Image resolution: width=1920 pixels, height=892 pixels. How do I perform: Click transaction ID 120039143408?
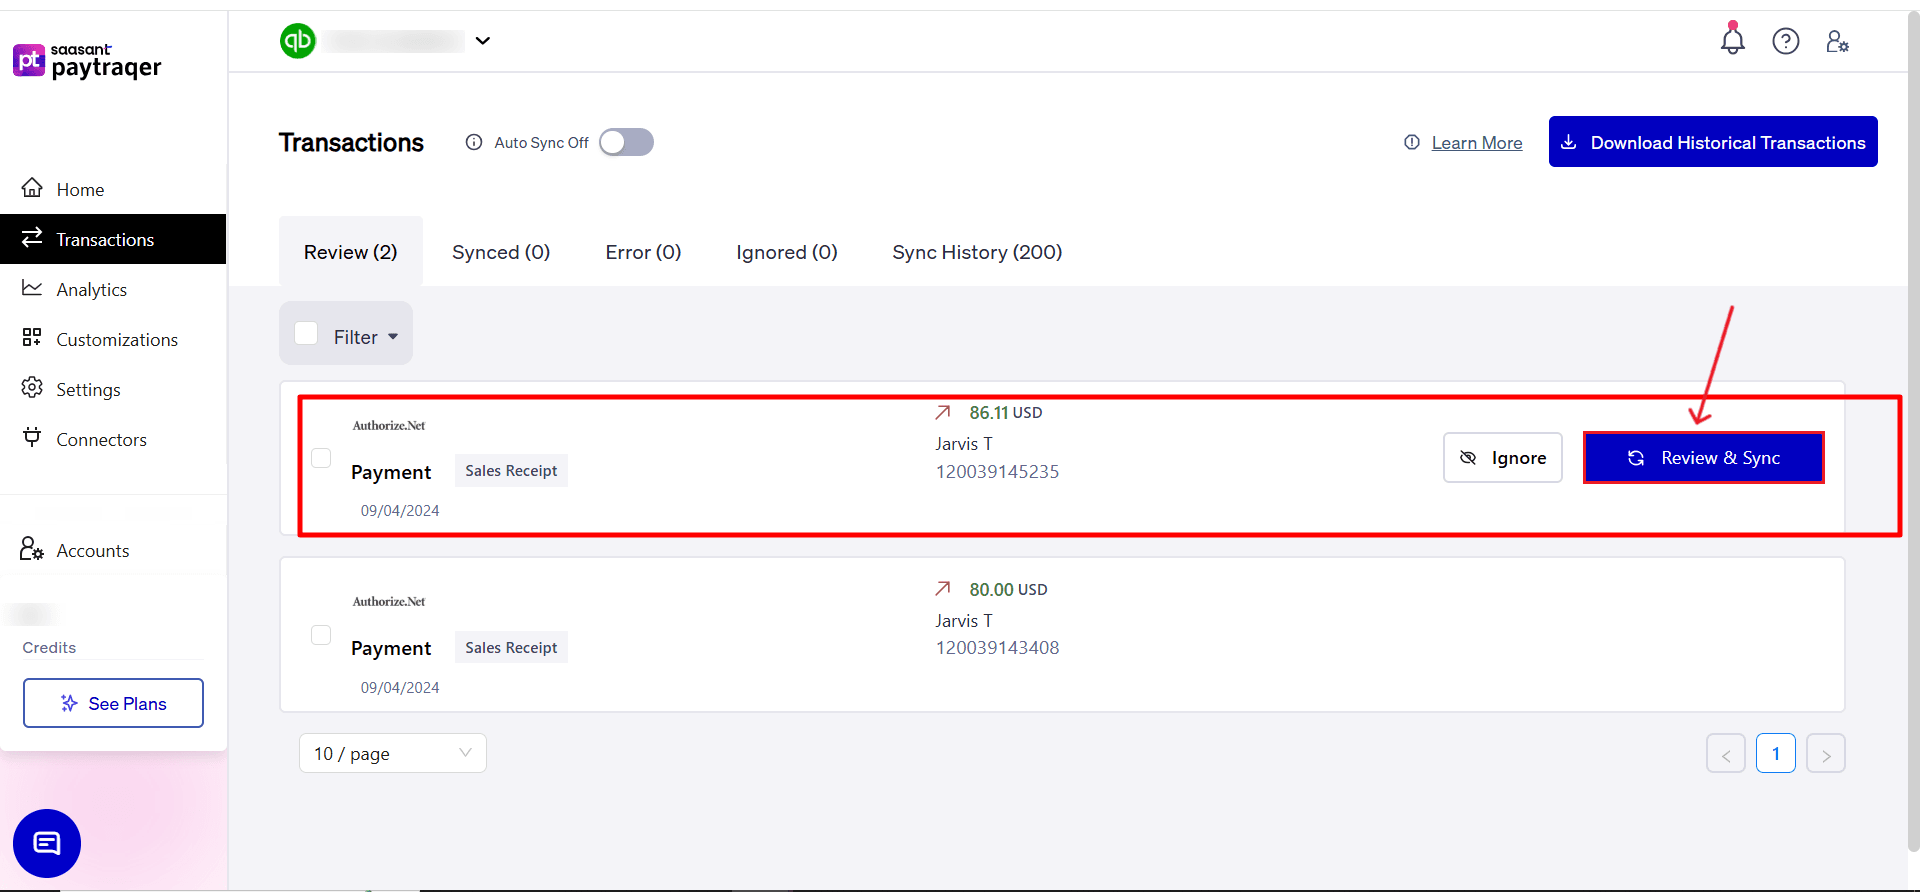click(x=997, y=648)
